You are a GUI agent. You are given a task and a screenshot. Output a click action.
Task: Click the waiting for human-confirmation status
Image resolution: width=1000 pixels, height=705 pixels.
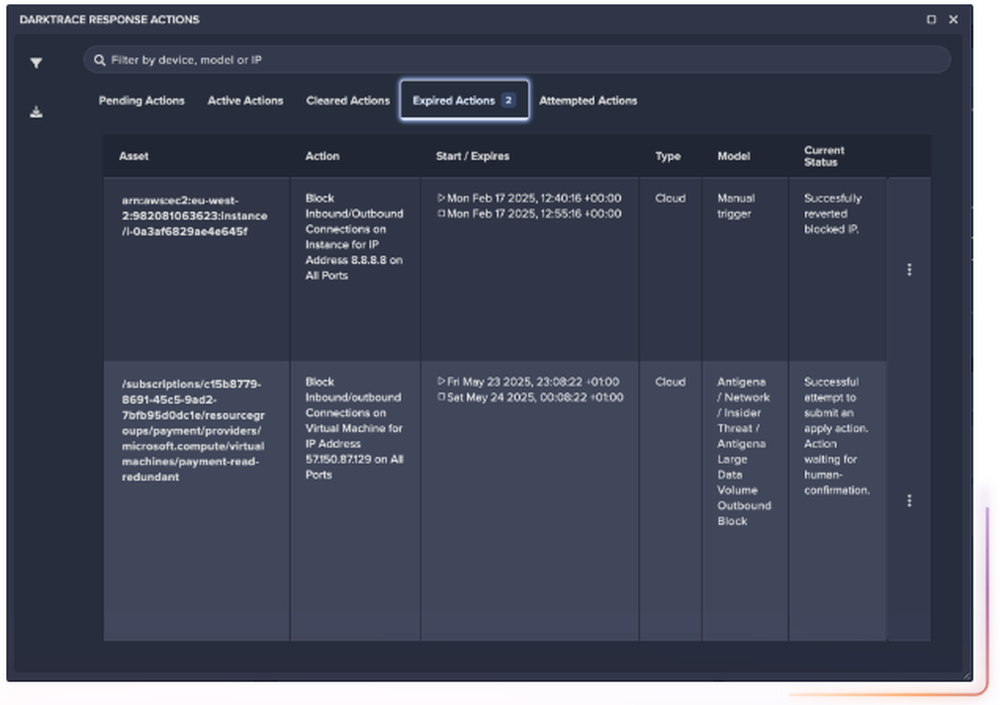837,436
